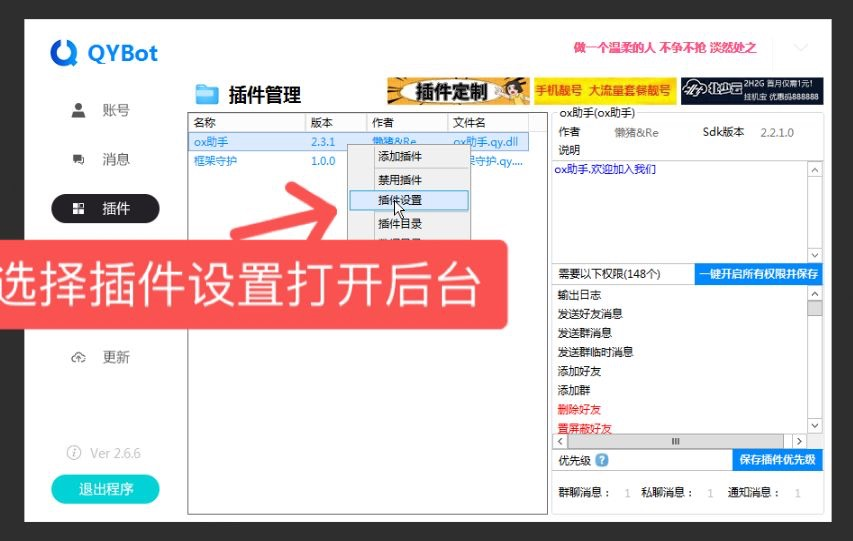Expand the top-right chevron dropdown
The width and height of the screenshot is (853, 541).
click(x=800, y=47)
